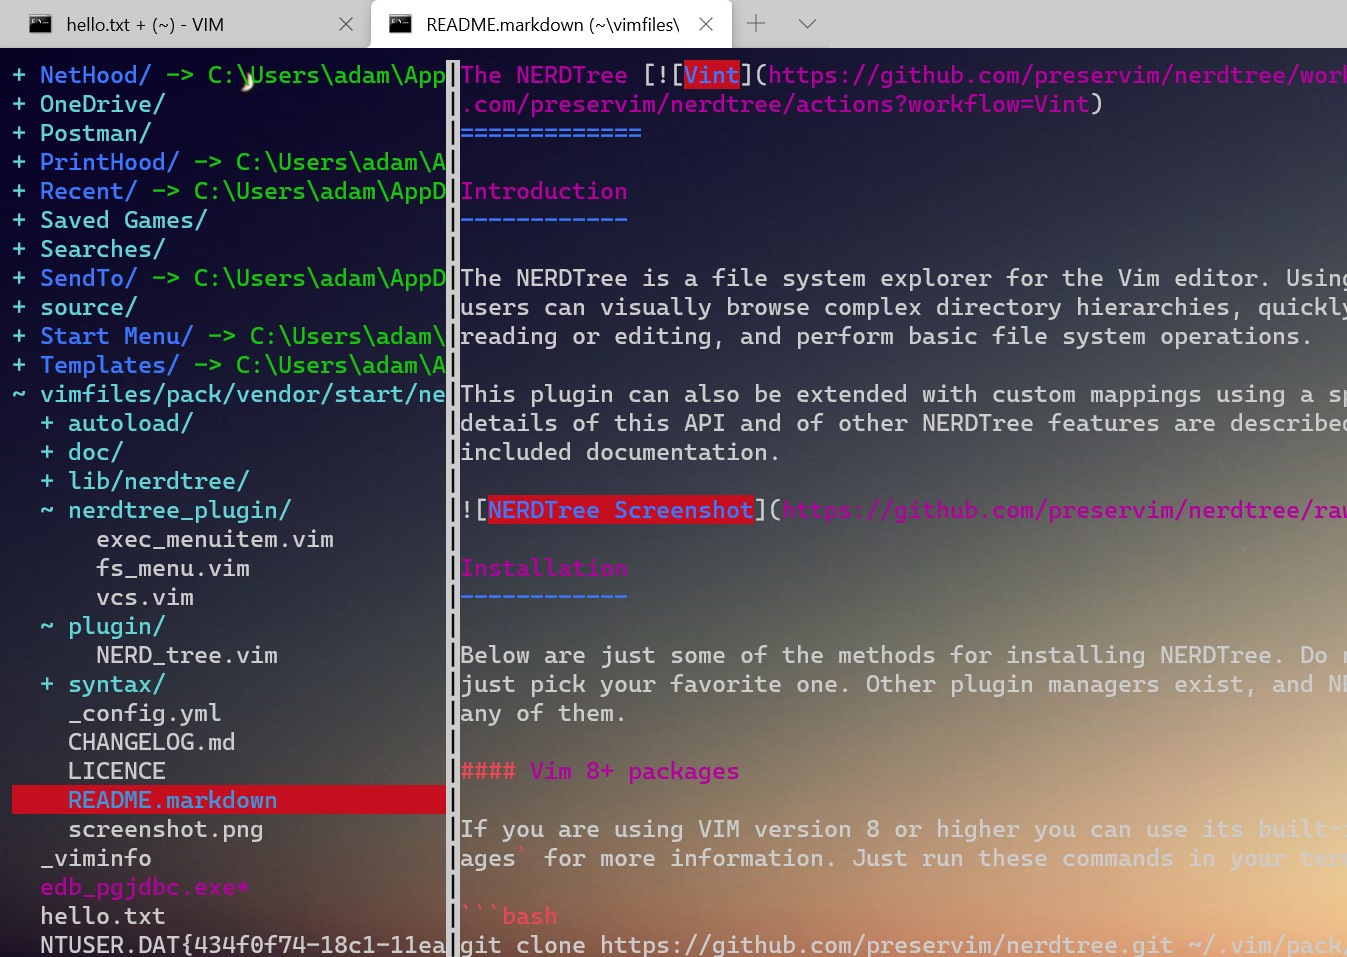Click the NERDTree Screenshot link
The height and width of the screenshot is (957, 1347).
[x=620, y=510]
